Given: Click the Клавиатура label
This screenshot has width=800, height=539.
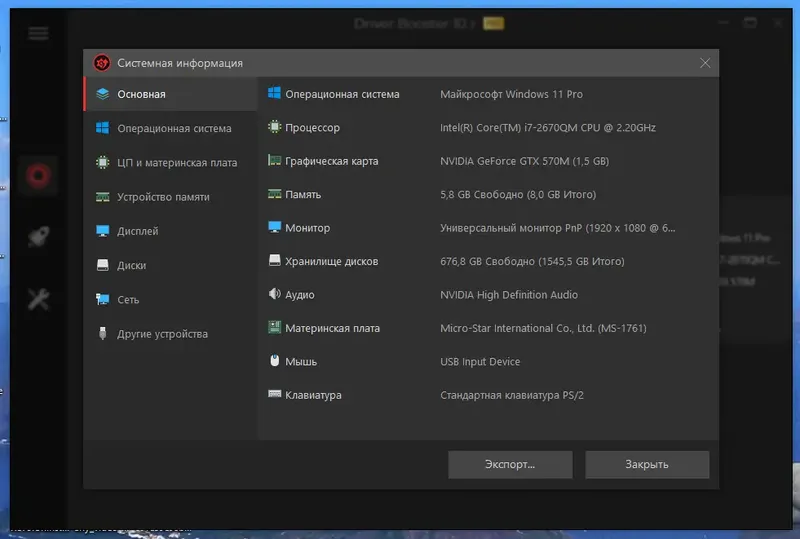Looking at the screenshot, I should [x=313, y=395].
